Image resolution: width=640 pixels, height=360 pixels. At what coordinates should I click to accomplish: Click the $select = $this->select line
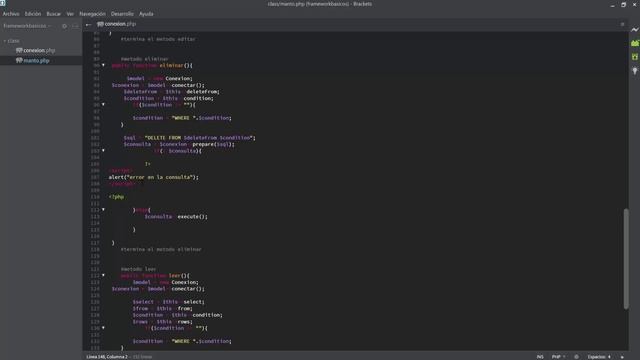point(169,302)
